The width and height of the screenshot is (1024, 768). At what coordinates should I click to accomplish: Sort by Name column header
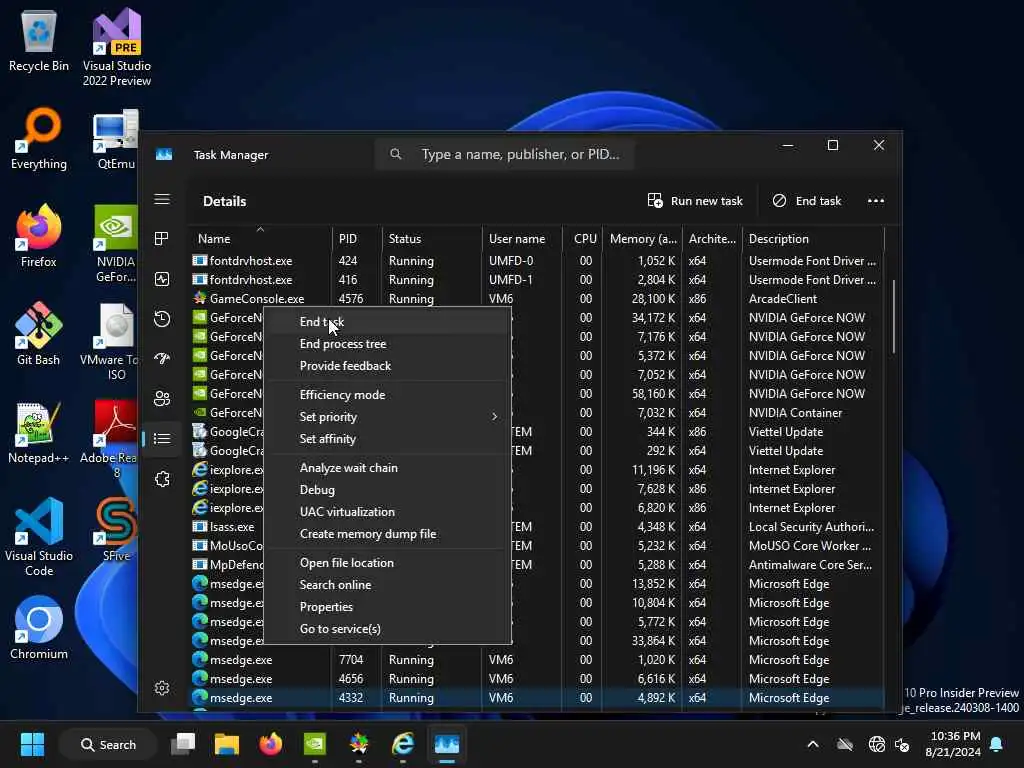(x=260, y=238)
